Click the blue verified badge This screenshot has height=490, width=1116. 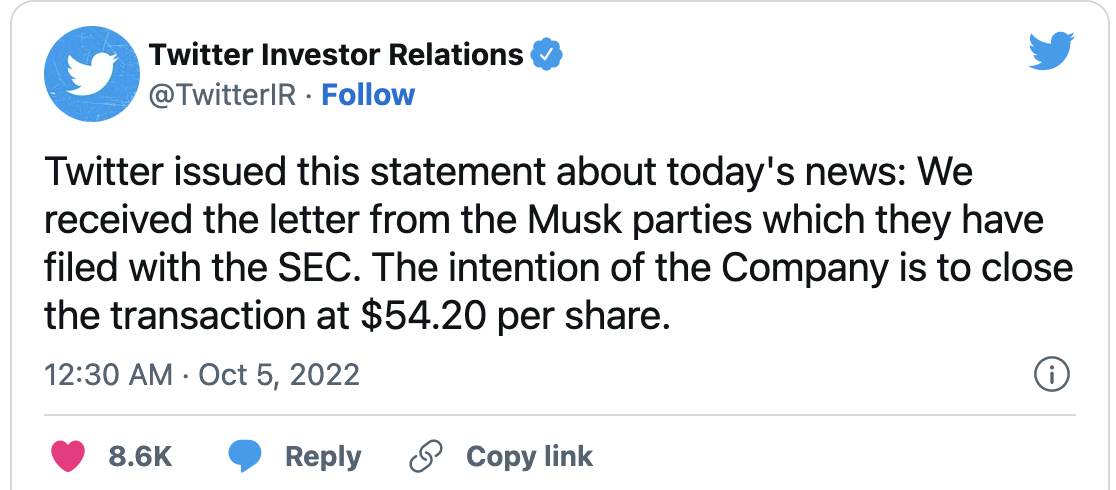pos(546,55)
